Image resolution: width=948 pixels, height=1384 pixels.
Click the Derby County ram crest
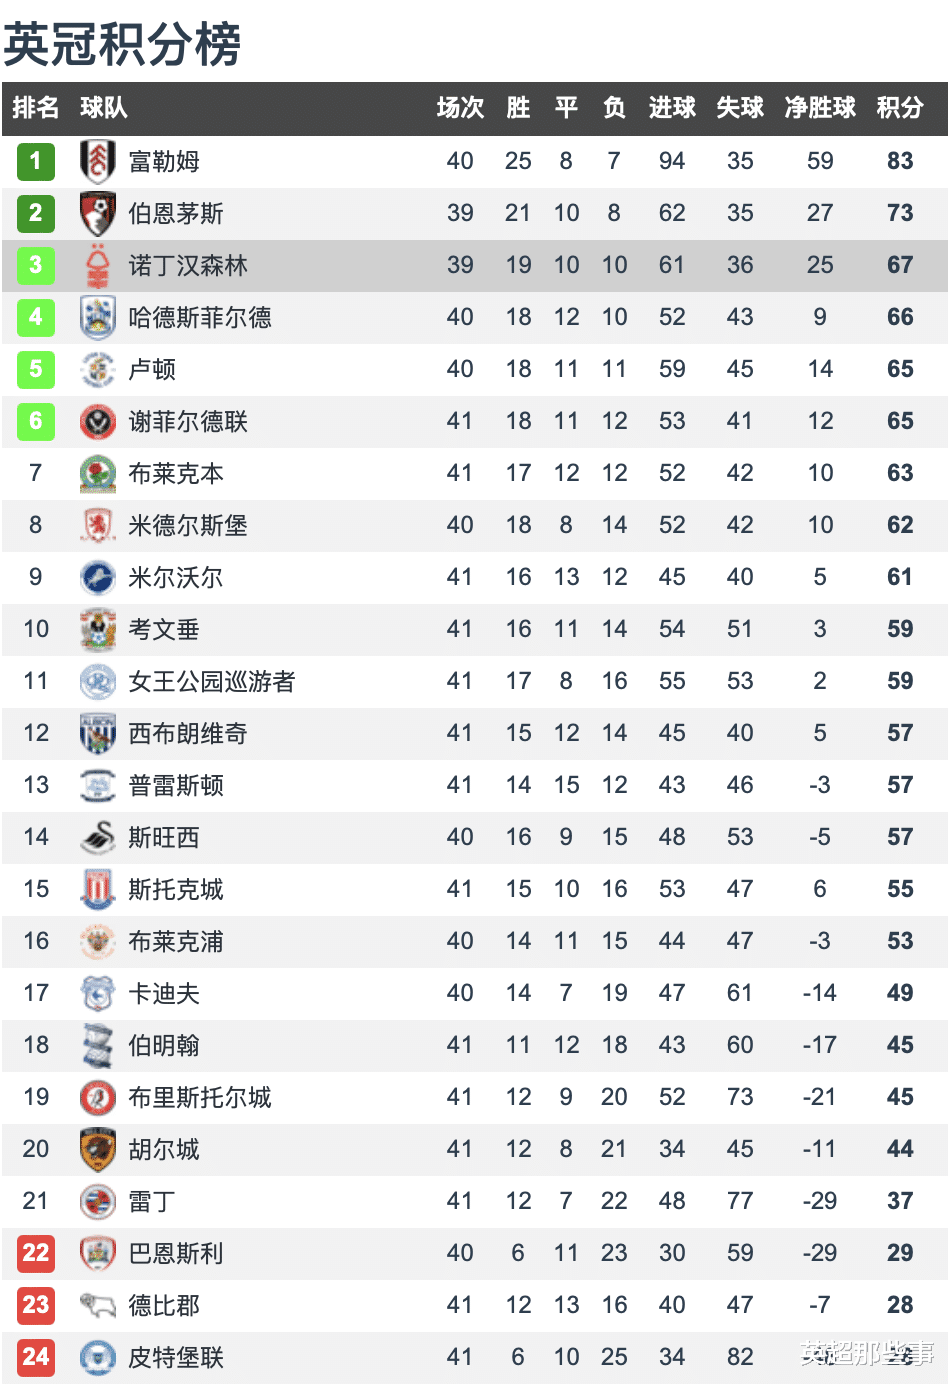click(x=97, y=1305)
